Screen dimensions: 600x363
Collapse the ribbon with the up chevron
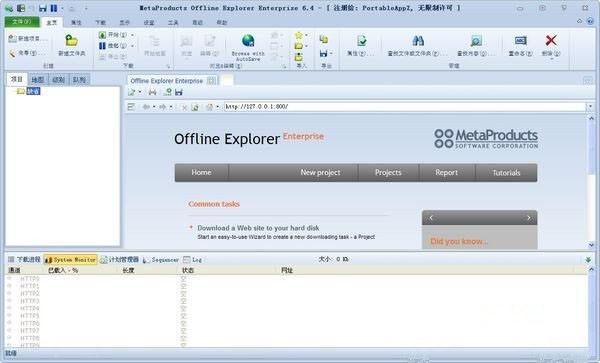[579, 21]
